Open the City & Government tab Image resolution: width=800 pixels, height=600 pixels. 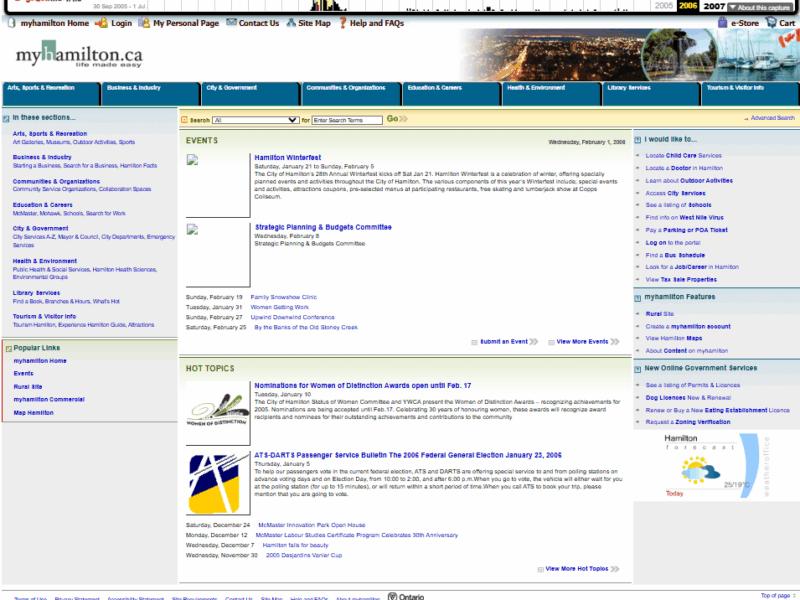click(250, 93)
